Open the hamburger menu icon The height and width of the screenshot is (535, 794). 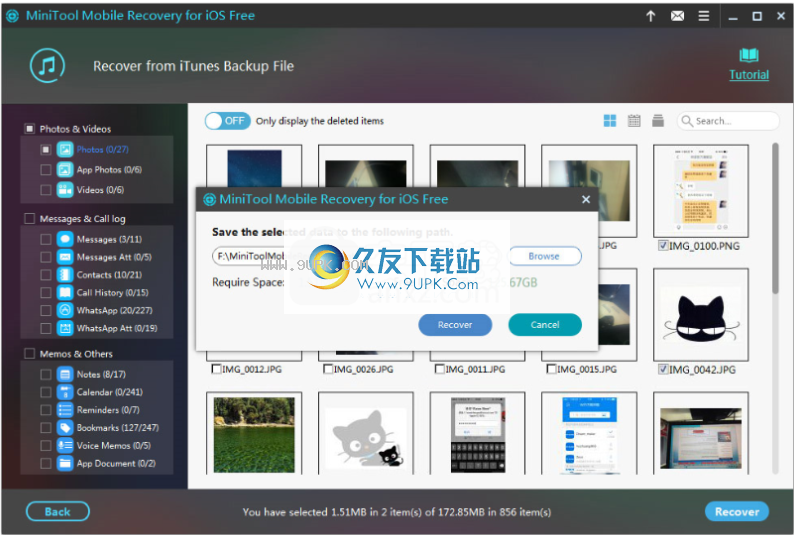tap(703, 16)
